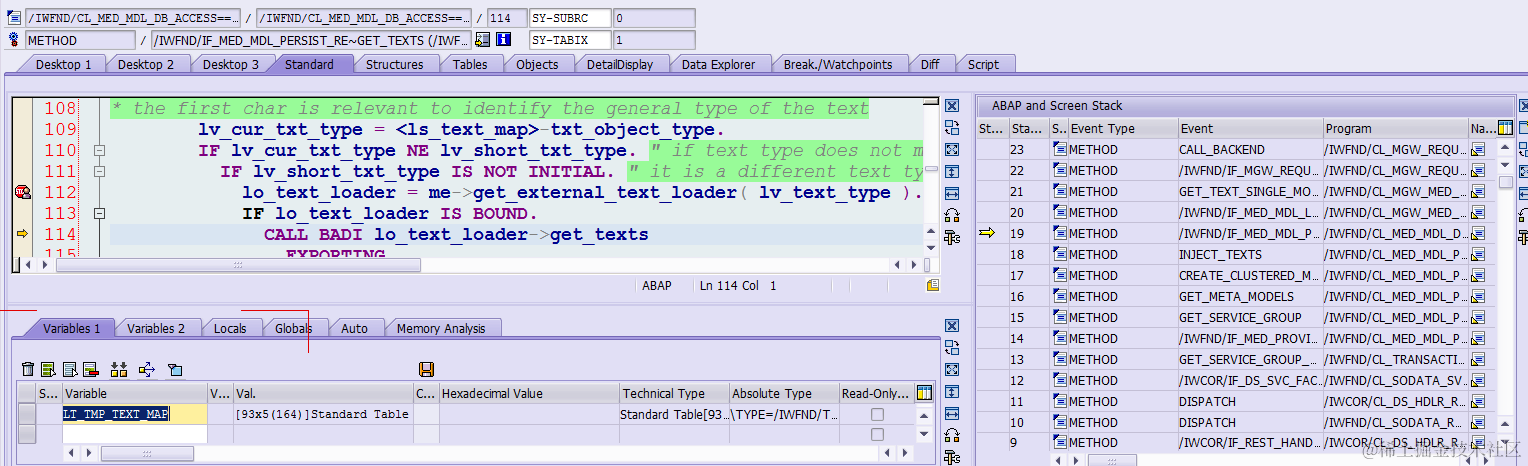Switch to the Globals tab
The width and height of the screenshot is (1528, 466).
pyautogui.click(x=294, y=328)
